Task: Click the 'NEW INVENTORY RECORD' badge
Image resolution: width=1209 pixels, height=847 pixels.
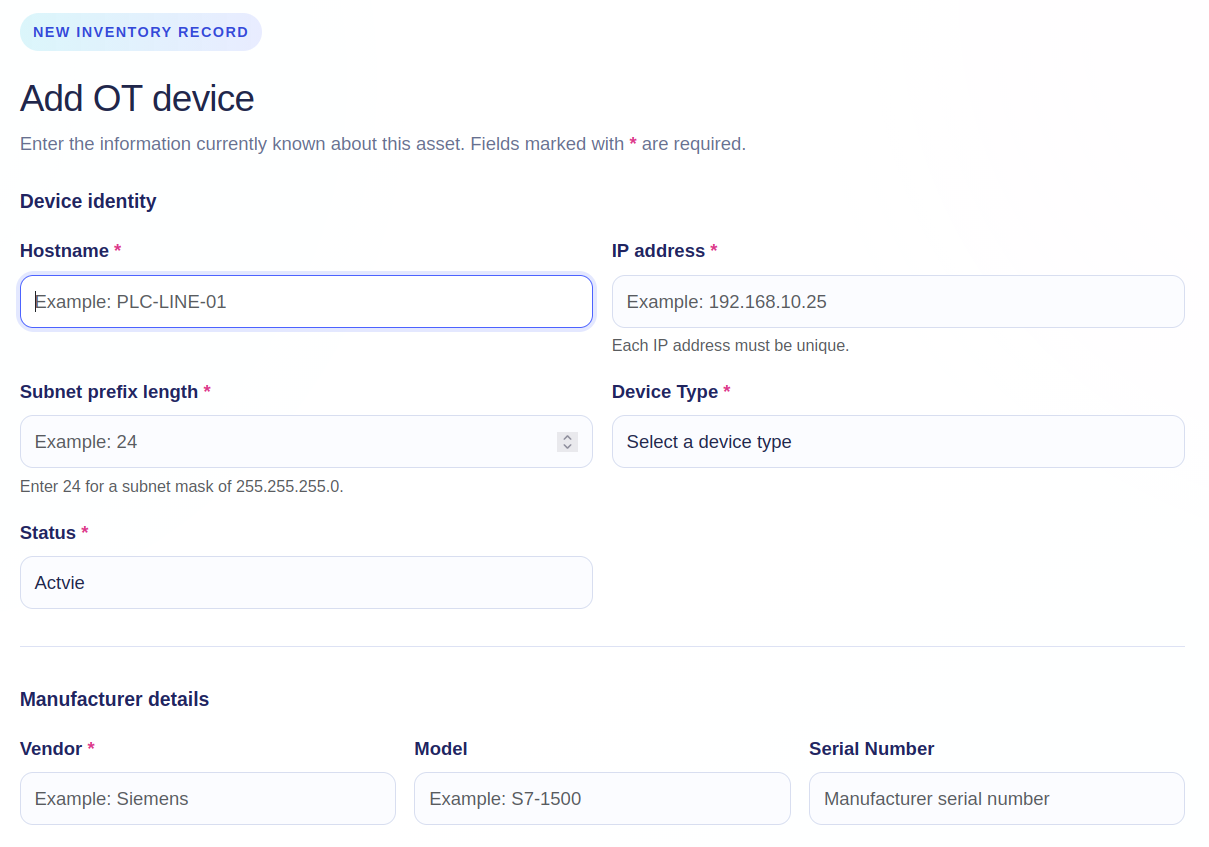Action: [x=141, y=32]
